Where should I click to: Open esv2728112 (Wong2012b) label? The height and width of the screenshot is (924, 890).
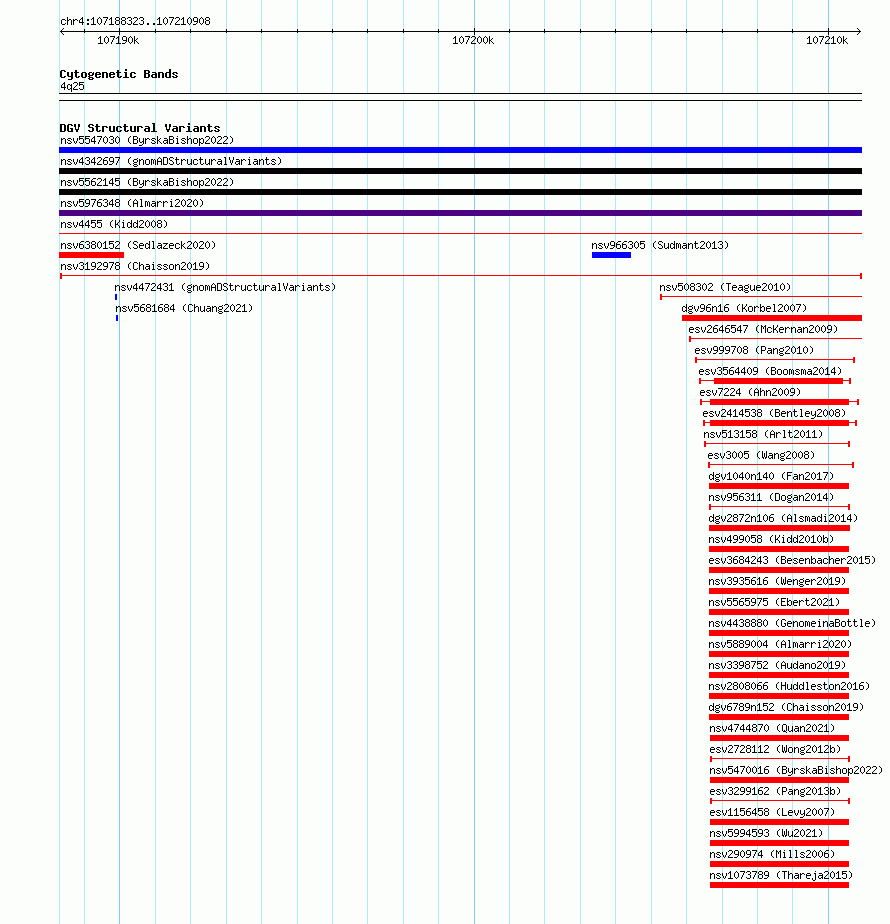coord(775,750)
